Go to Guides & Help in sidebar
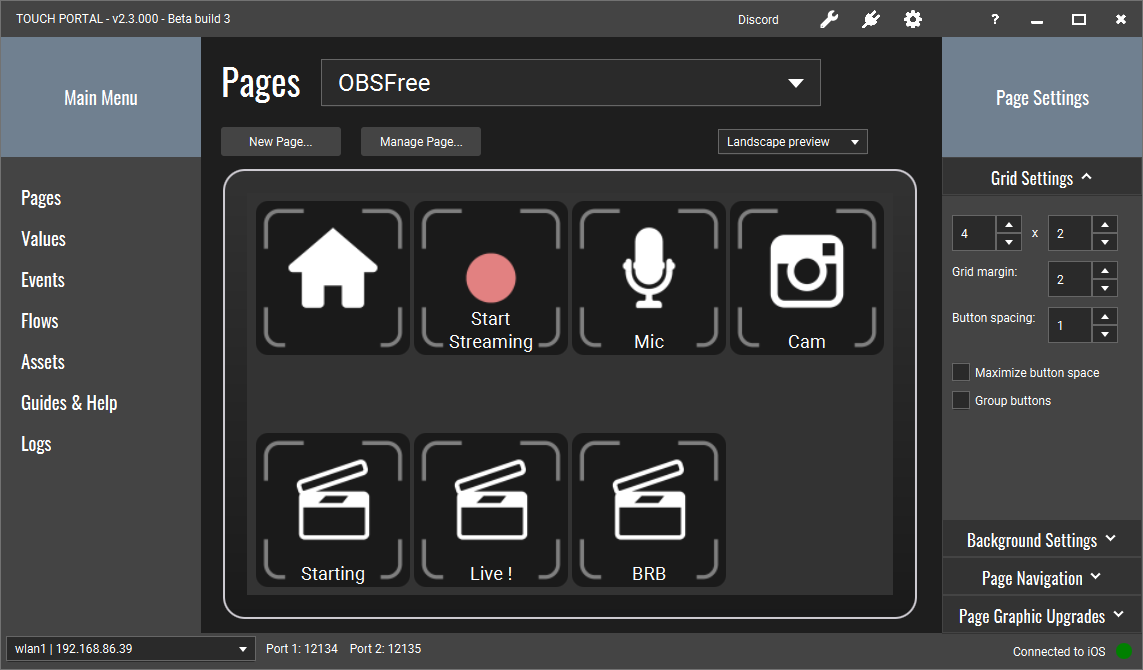Screen dimensions: 1143x670 pyautogui.click(x=69, y=403)
